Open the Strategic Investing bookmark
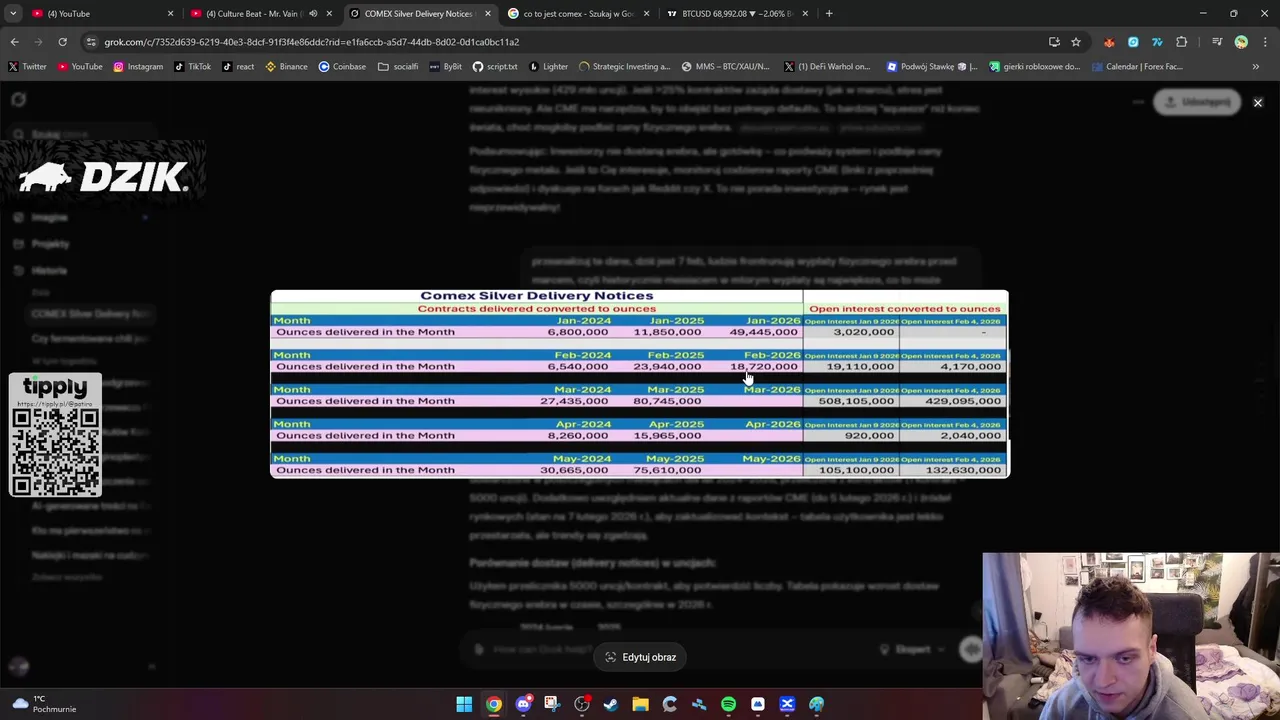1280x720 pixels. click(x=623, y=66)
